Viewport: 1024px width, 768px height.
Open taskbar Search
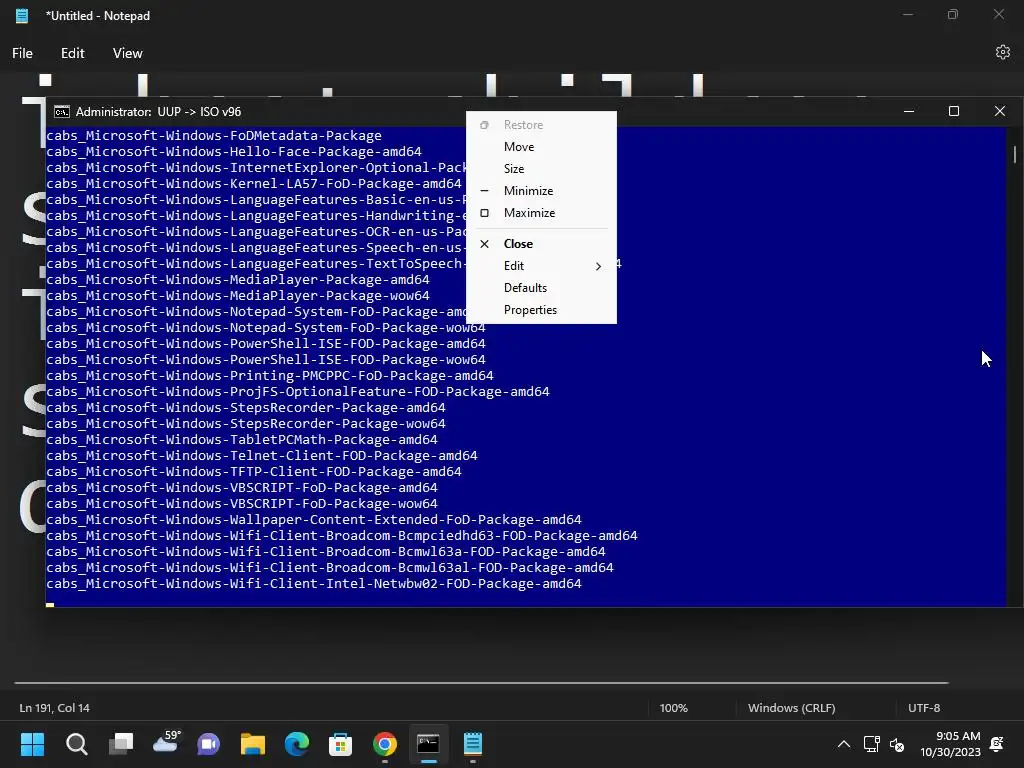[x=76, y=744]
